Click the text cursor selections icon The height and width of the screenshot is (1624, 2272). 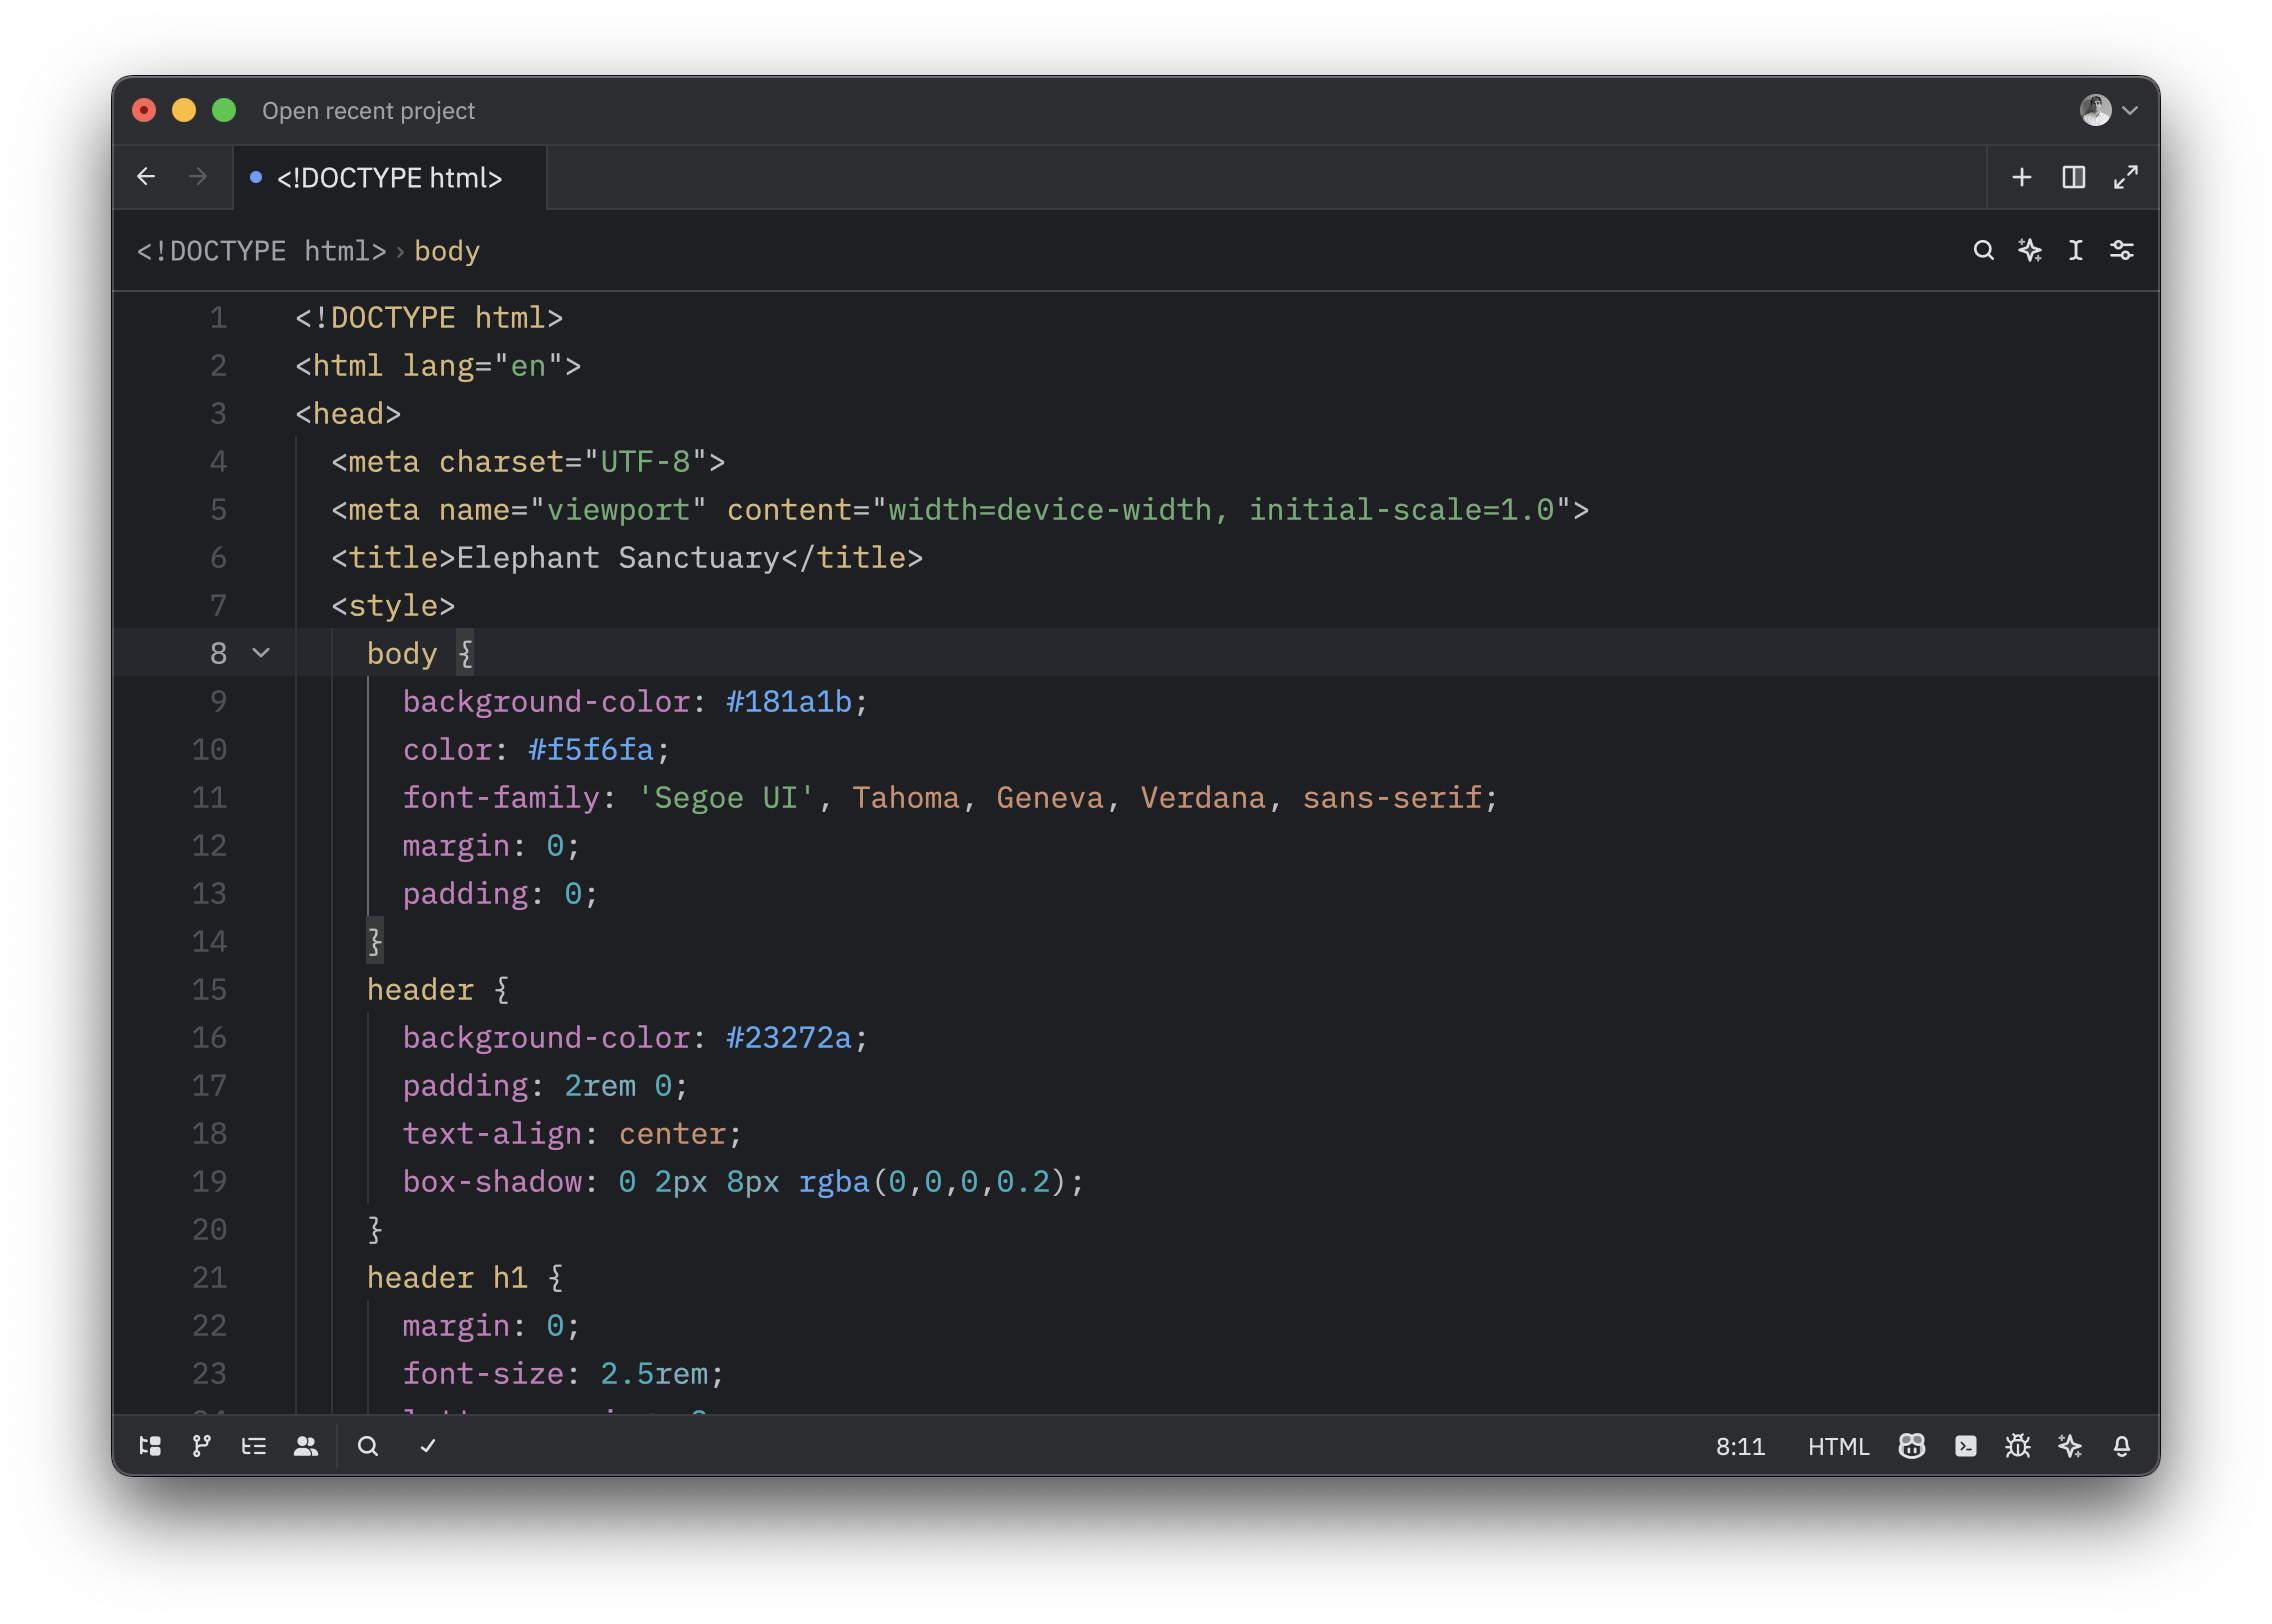tap(2075, 250)
